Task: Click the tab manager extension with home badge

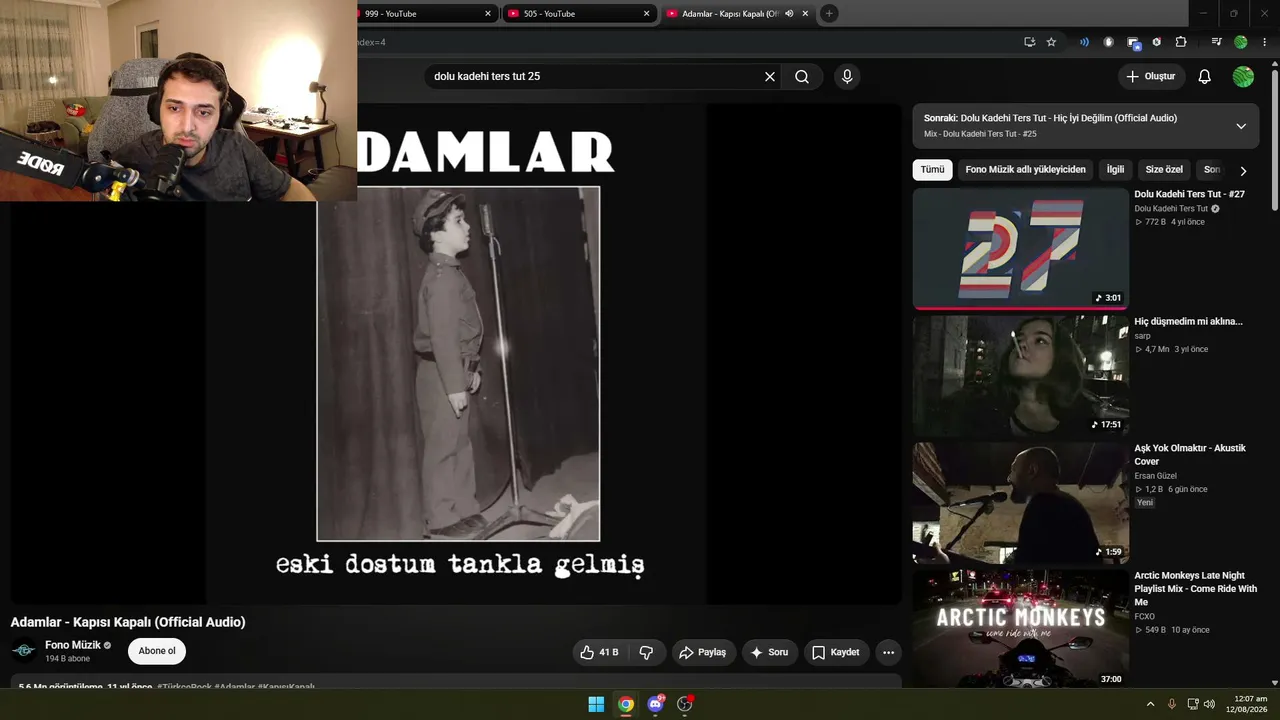Action: coord(1133,42)
